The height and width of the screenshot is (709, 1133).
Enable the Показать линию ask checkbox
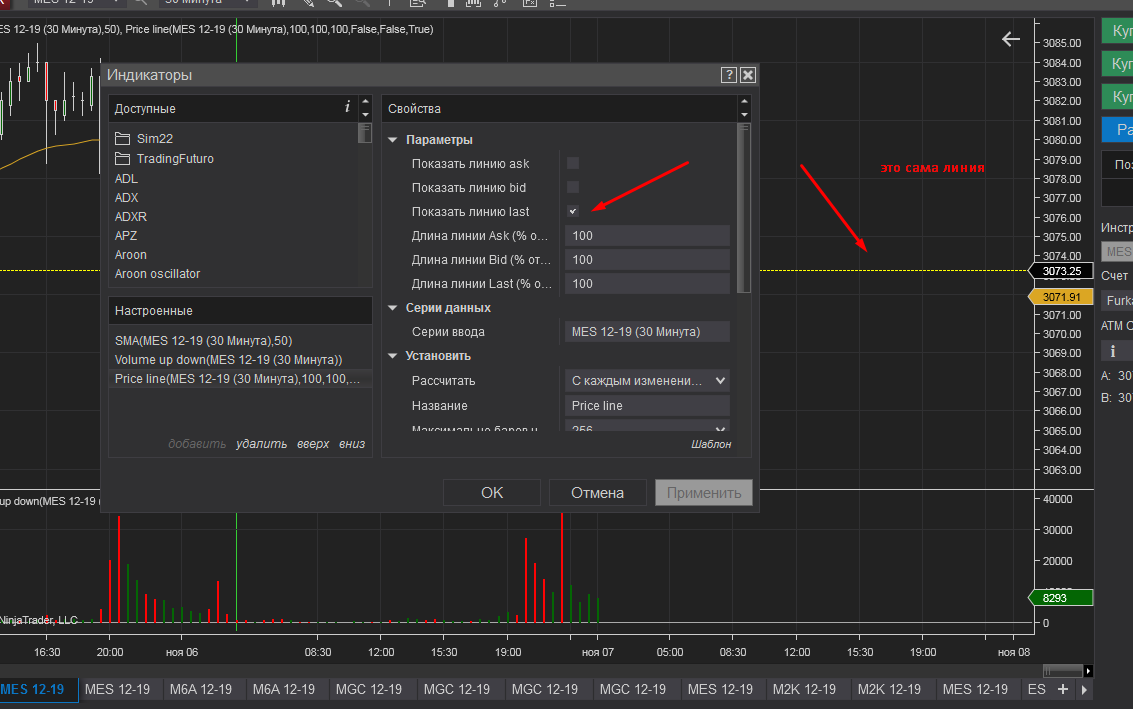[x=573, y=163]
